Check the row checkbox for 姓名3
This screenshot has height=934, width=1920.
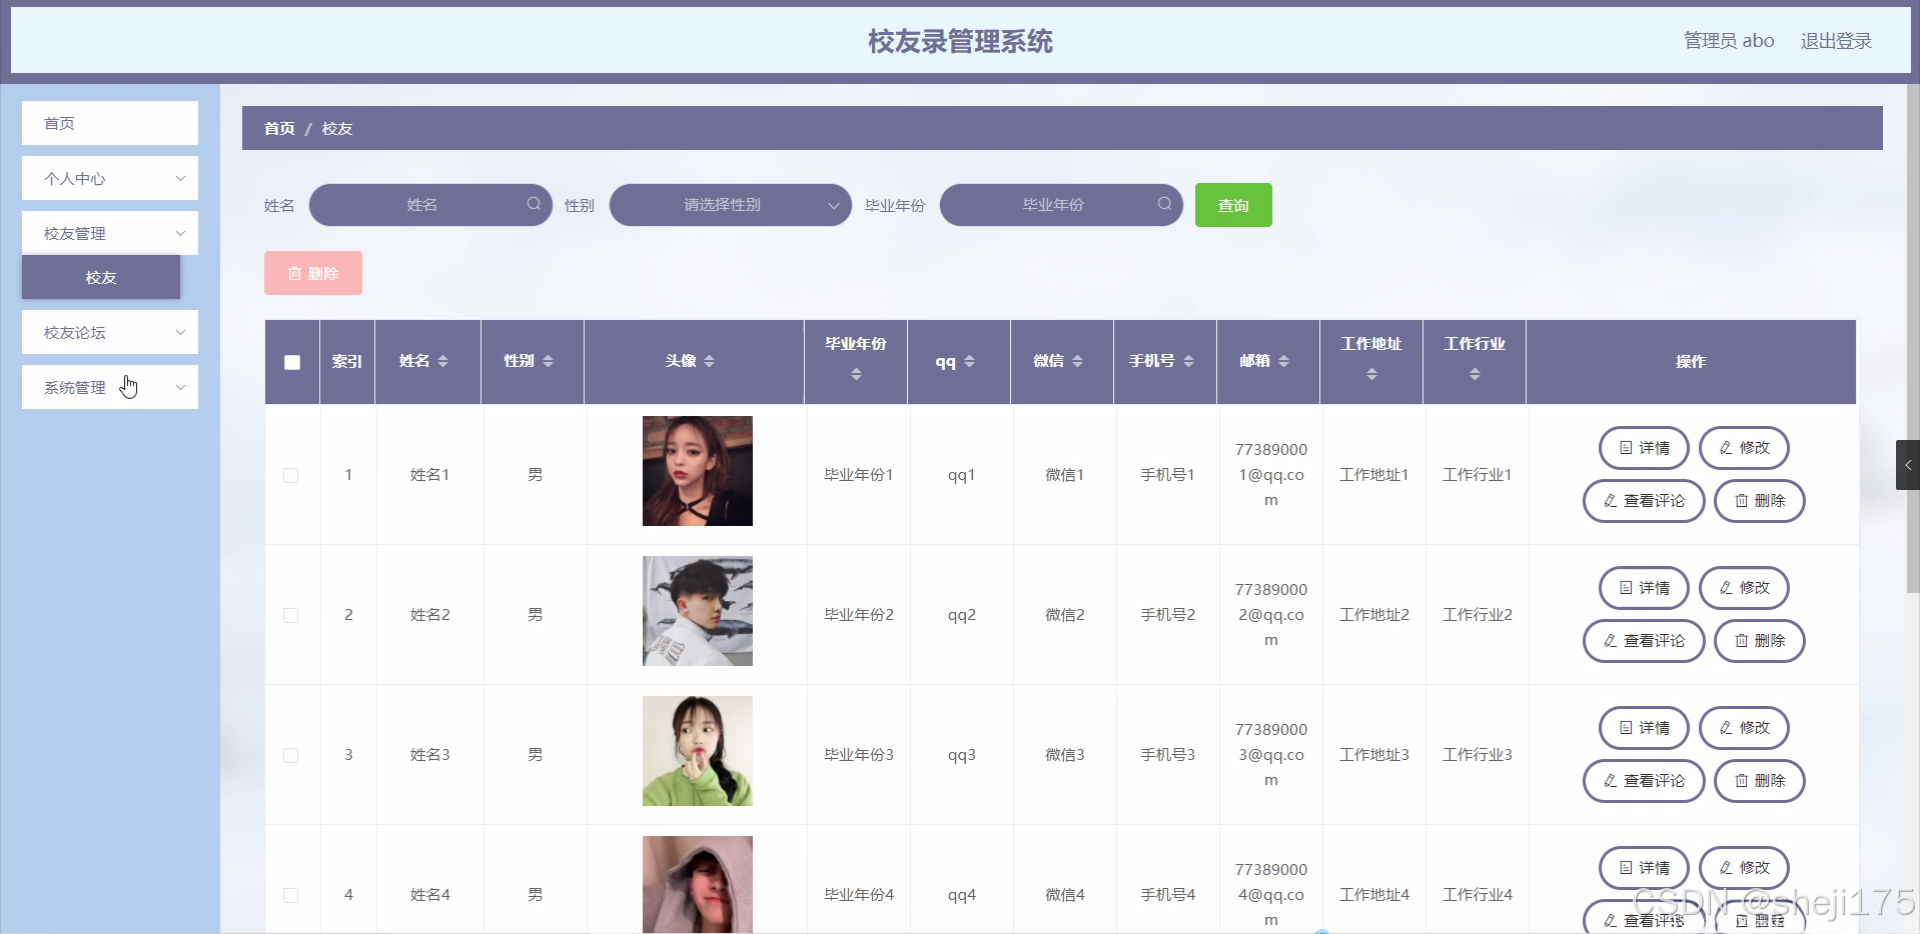[291, 755]
